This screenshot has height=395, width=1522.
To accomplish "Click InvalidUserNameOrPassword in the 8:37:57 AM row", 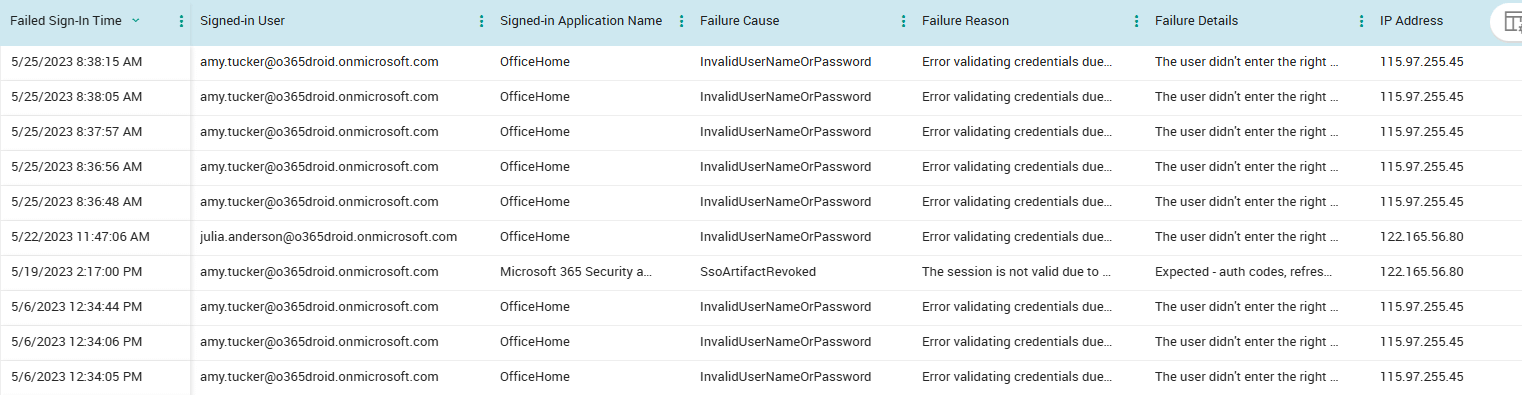I will 785,132.
